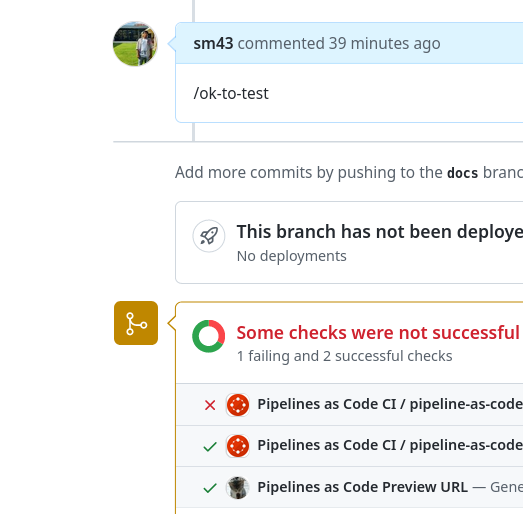Open the Pipelines as Code Preview URL check
The image size is (523, 514).
(363, 487)
